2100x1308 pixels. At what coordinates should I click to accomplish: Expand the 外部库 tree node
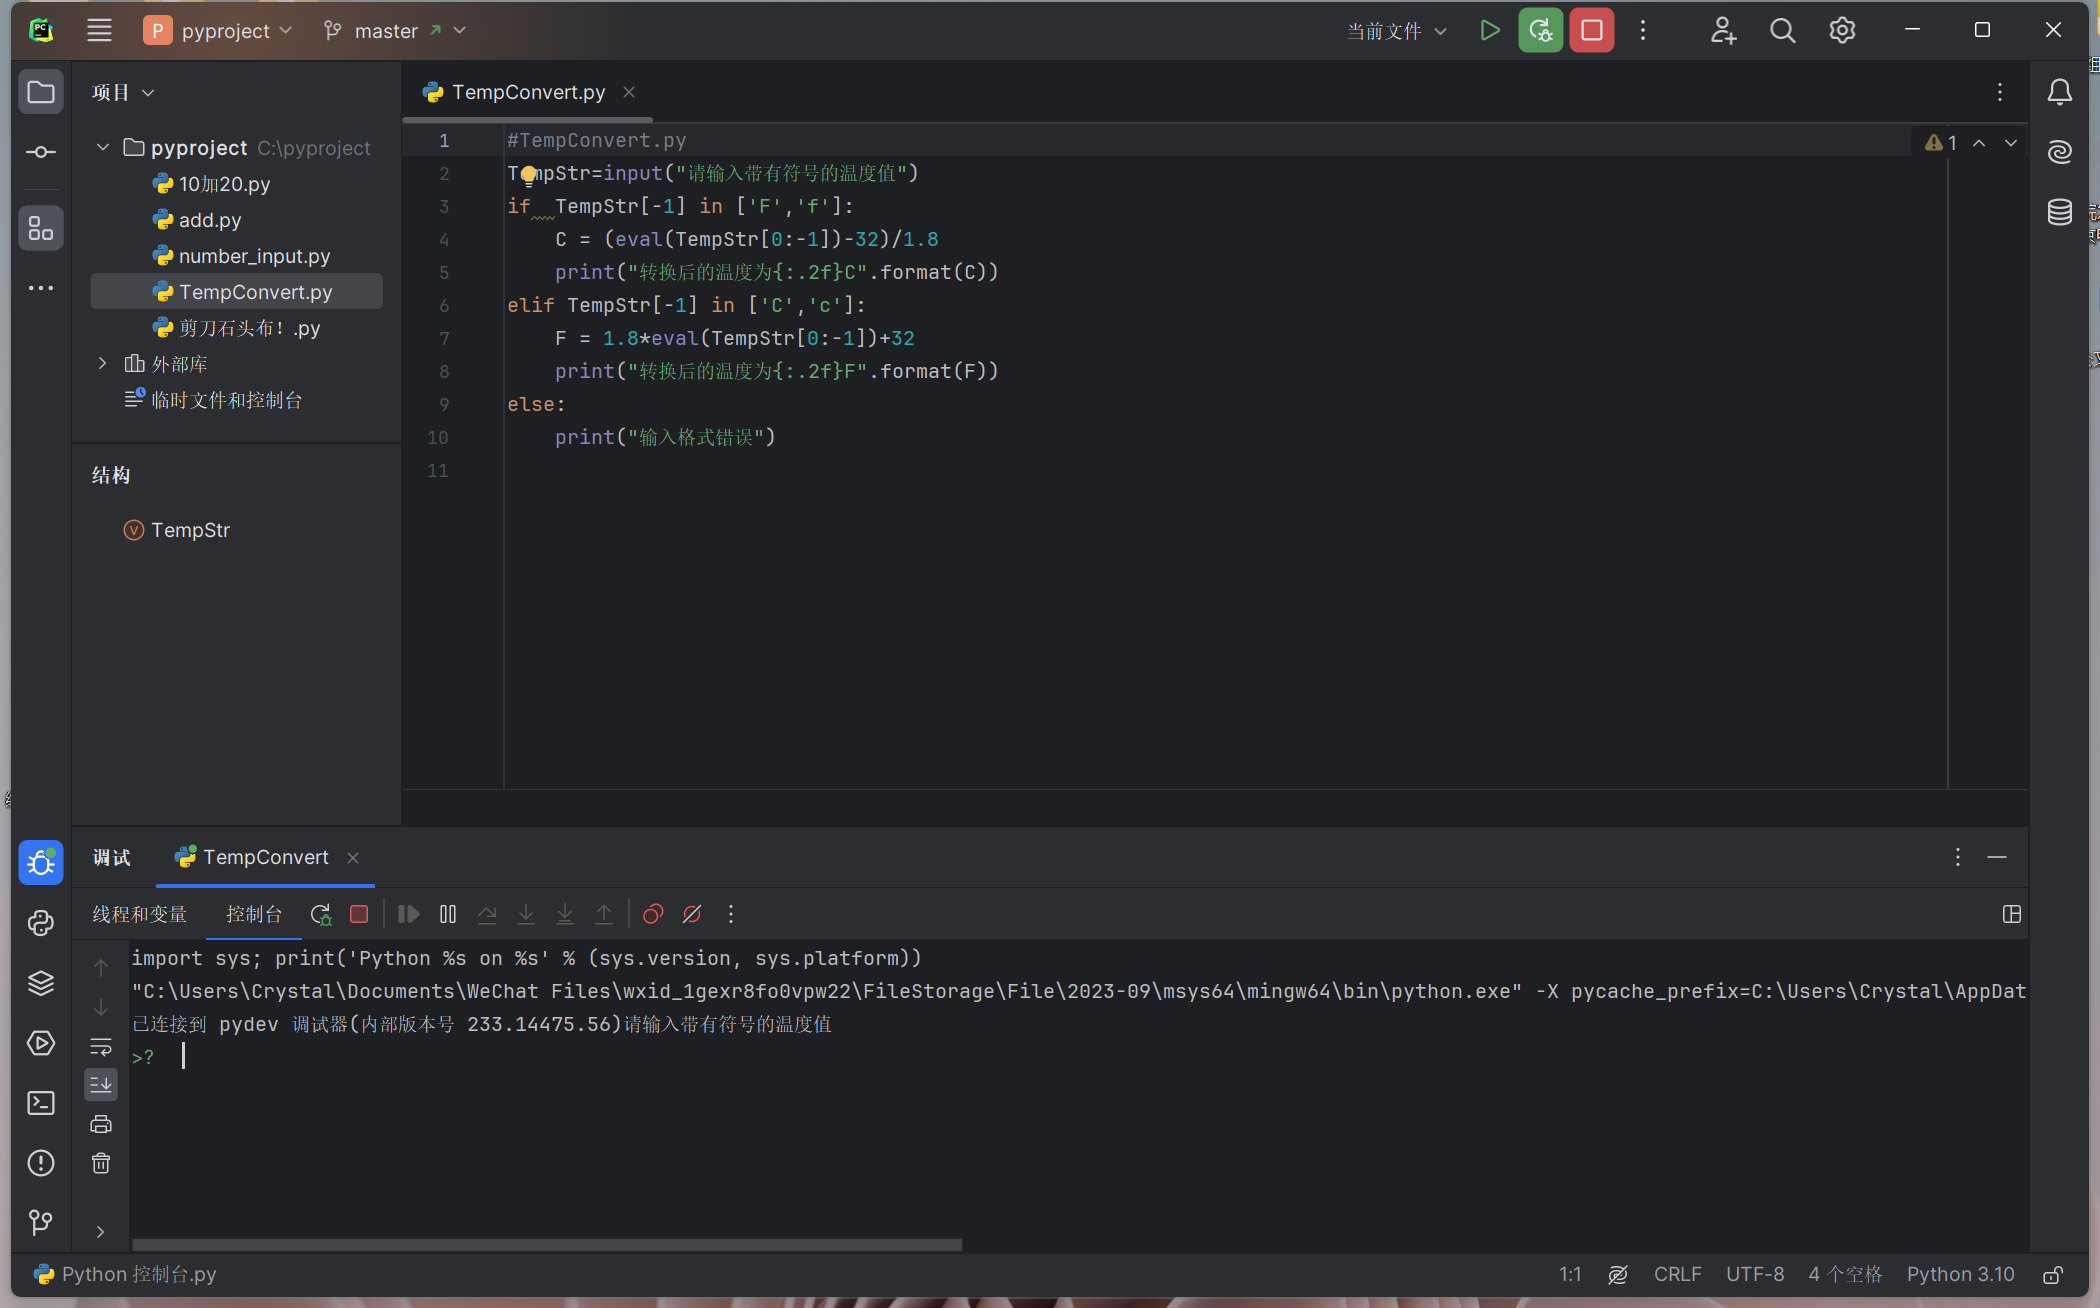pyautogui.click(x=103, y=364)
